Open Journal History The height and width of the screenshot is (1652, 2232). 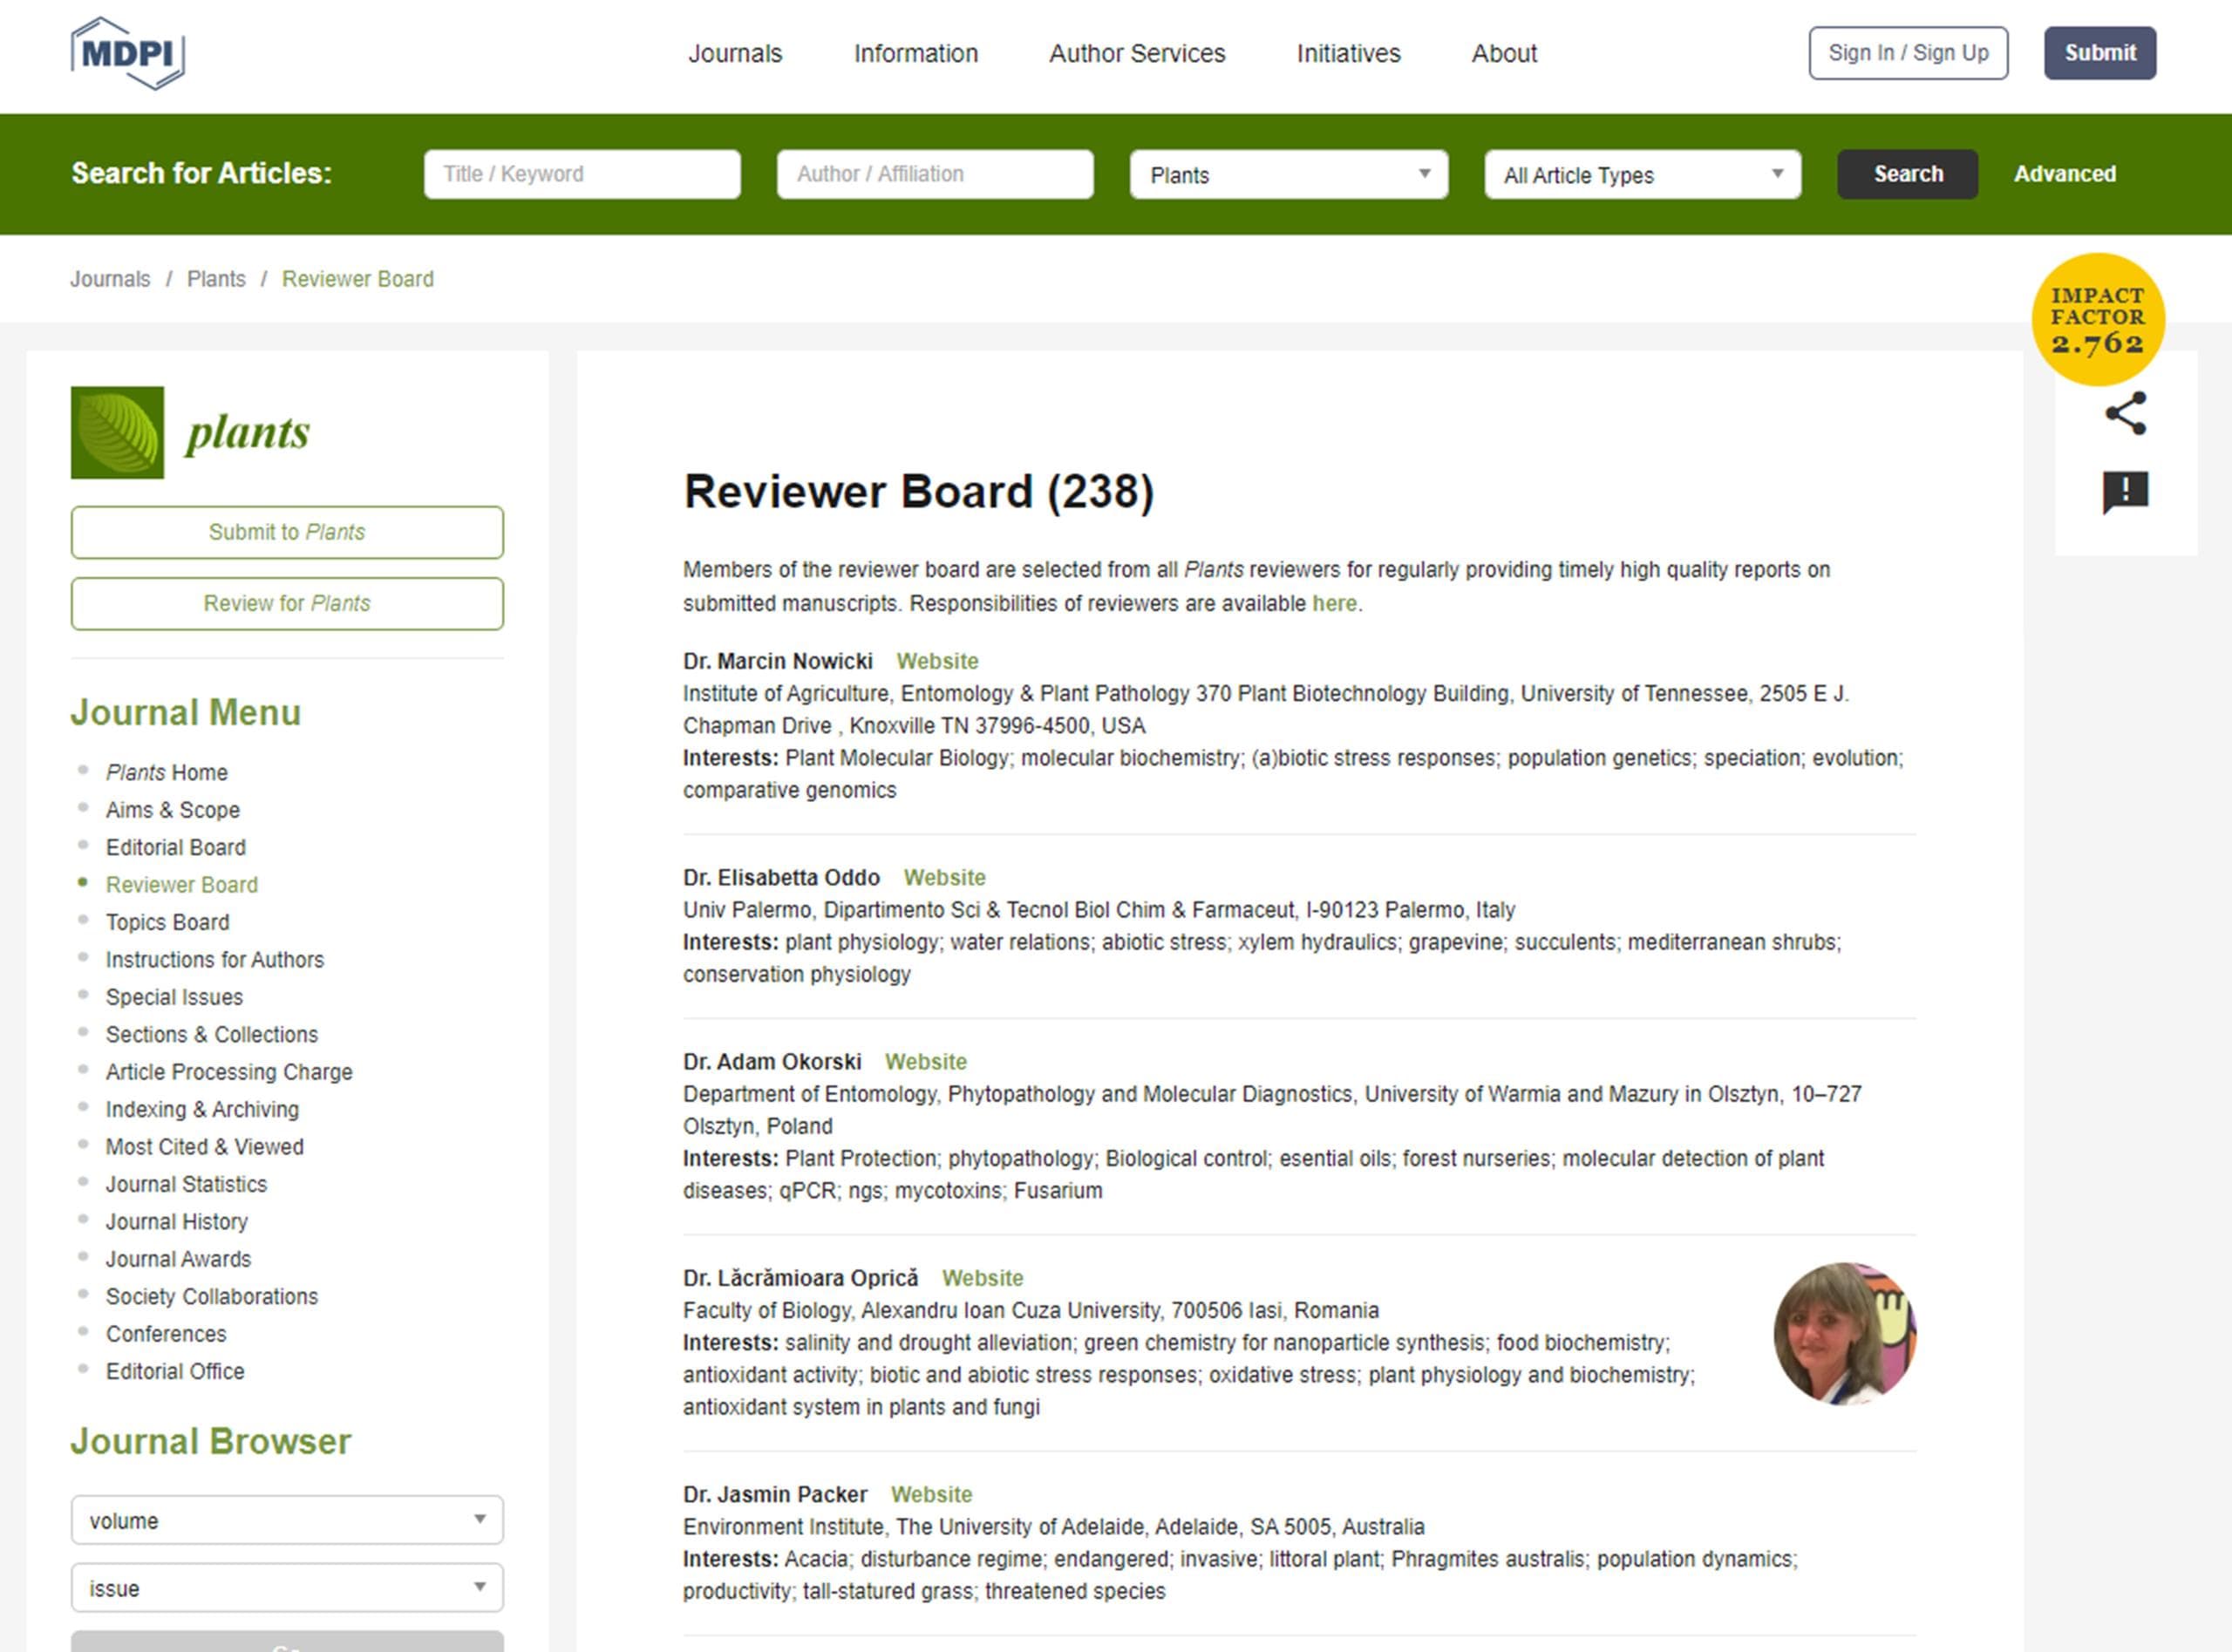tap(177, 1222)
